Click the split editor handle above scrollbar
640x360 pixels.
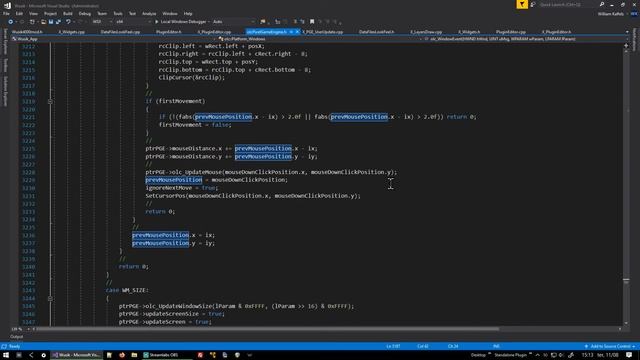(626, 46)
